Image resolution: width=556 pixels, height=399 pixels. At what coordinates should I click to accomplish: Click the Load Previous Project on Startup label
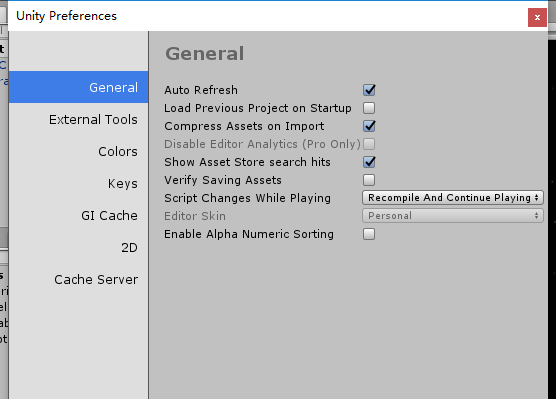[x=258, y=108]
